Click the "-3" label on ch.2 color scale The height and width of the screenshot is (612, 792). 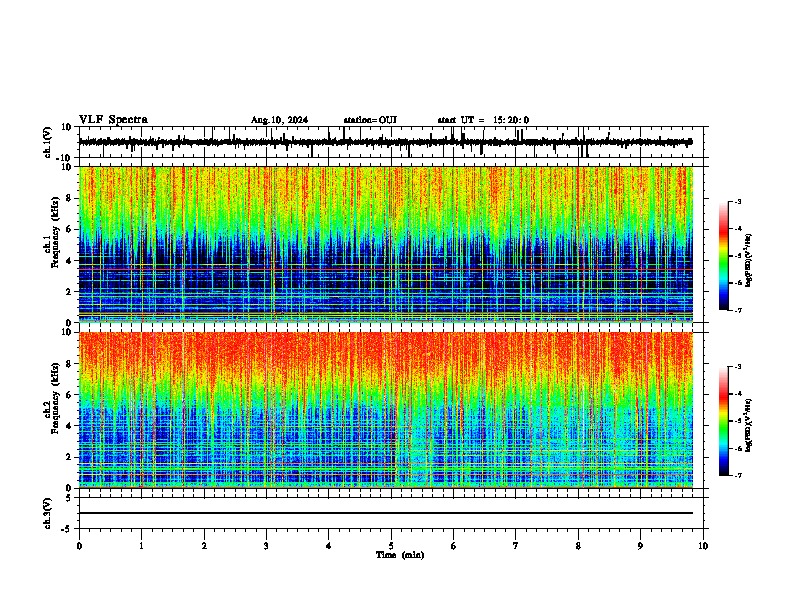click(x=737, y=367)
